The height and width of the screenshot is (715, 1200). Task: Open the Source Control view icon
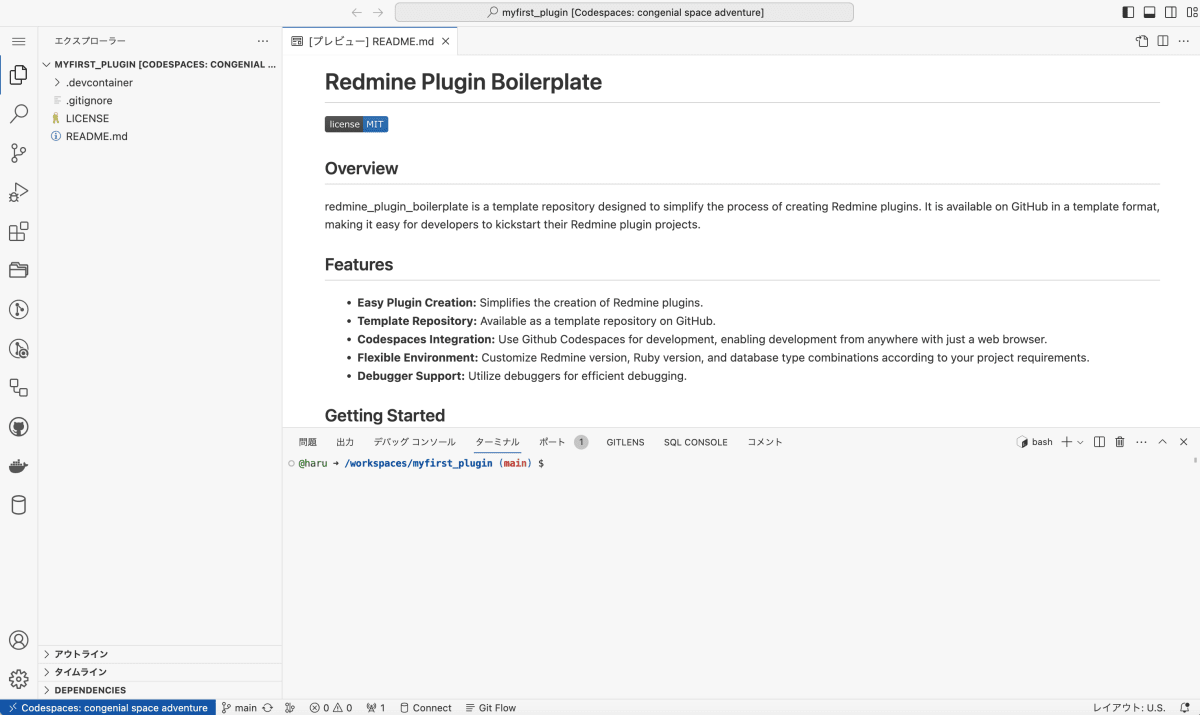[18, 153]
